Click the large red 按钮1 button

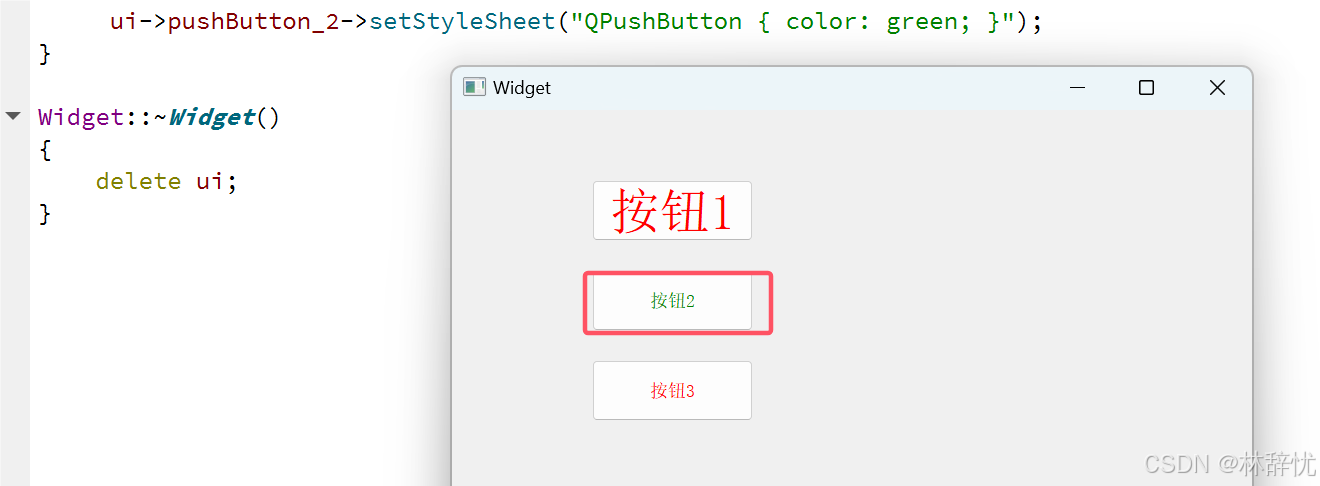point(672,211)
